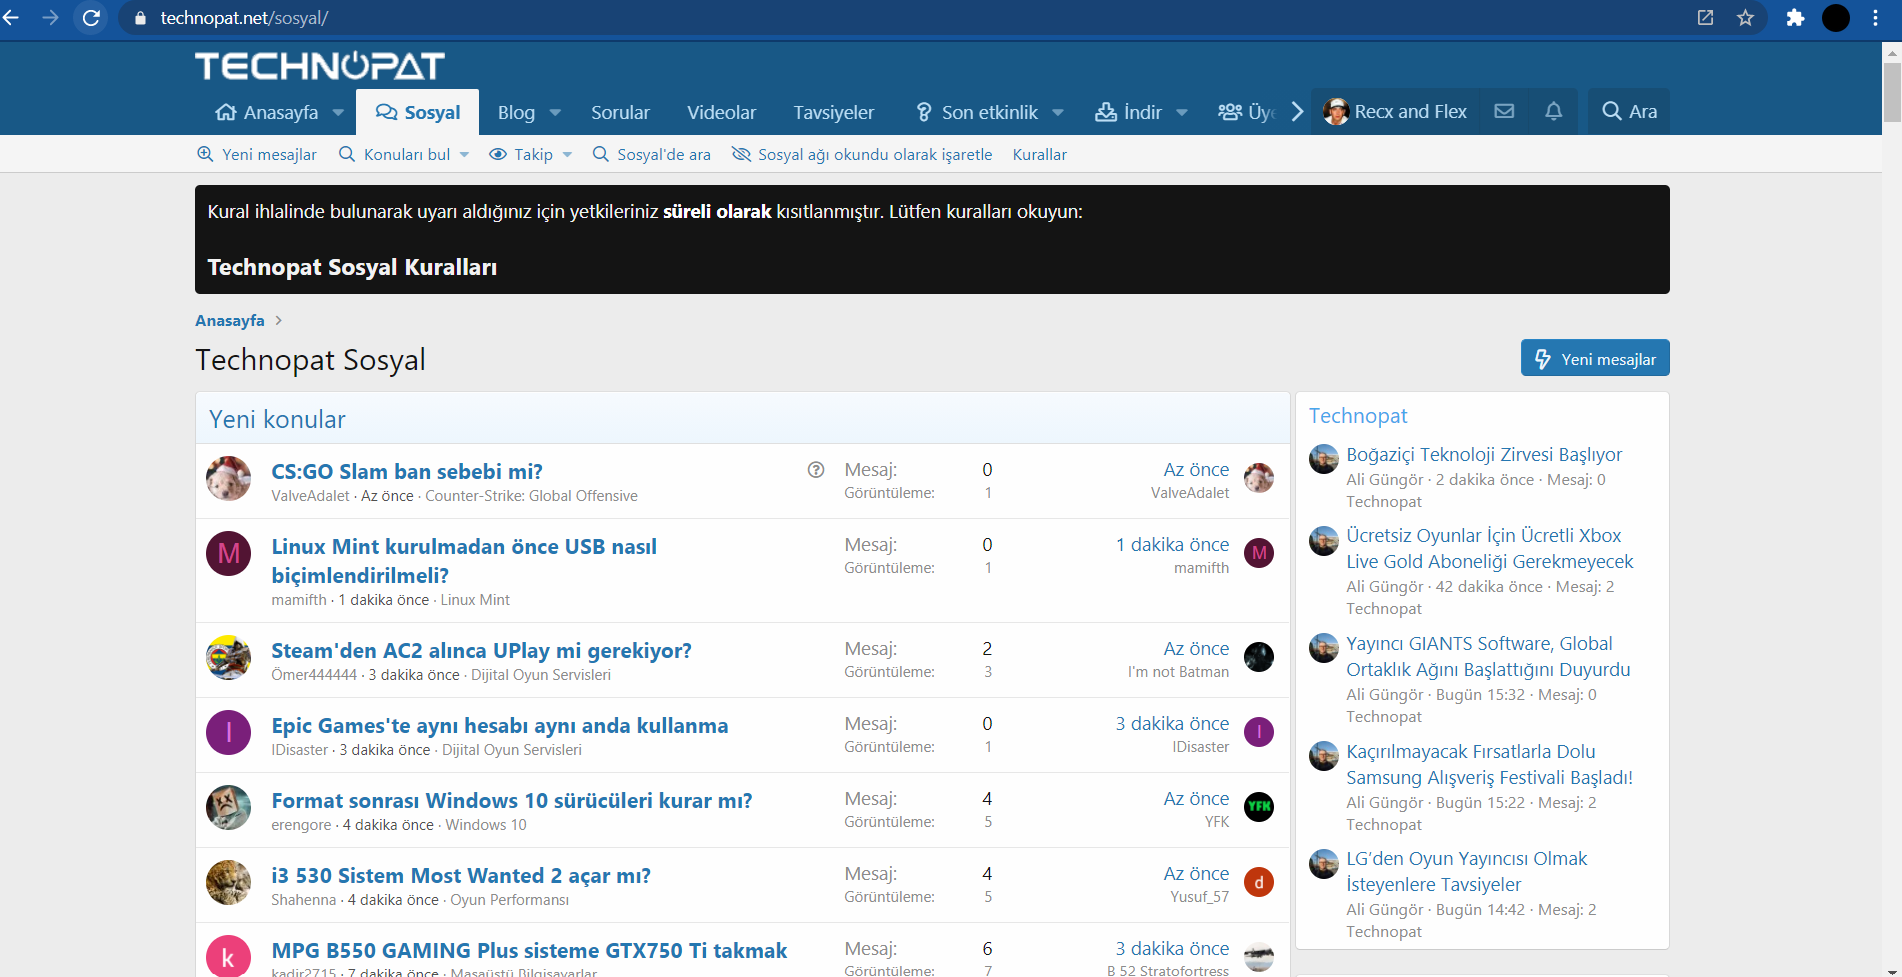Reload the page with refresh icon
The width and height of the screenshot is (1902, 977).
pyautogui.click(x=91, y=18)
